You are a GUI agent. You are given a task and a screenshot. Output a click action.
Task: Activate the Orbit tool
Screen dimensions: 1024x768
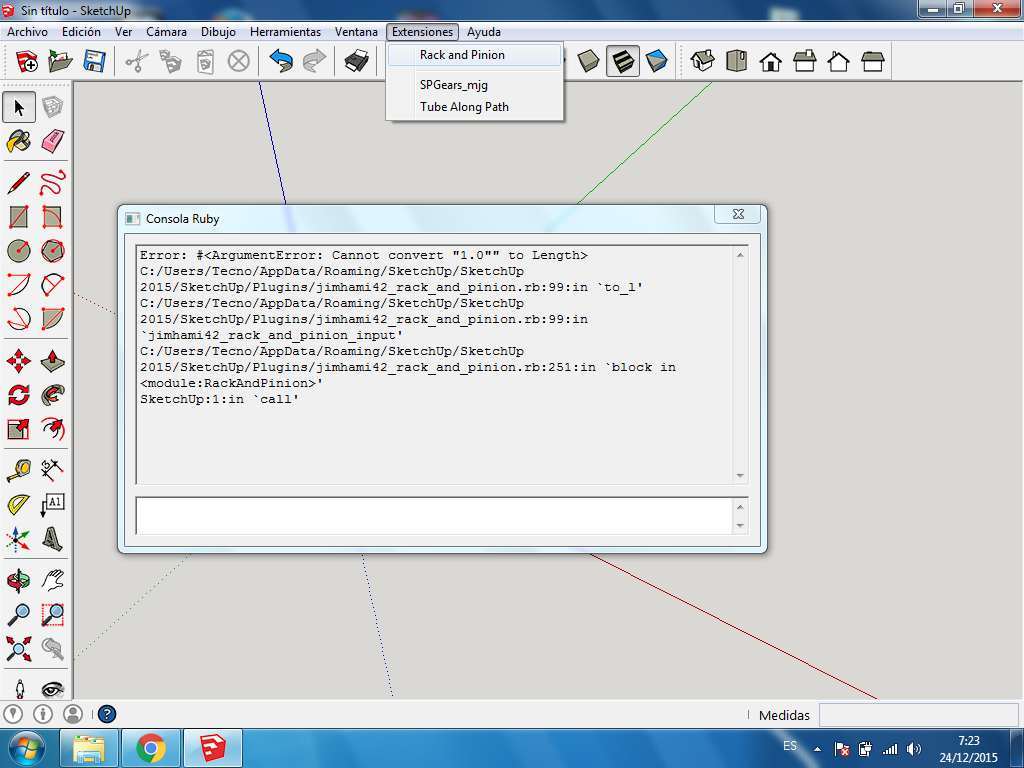[x=19, y=580]
